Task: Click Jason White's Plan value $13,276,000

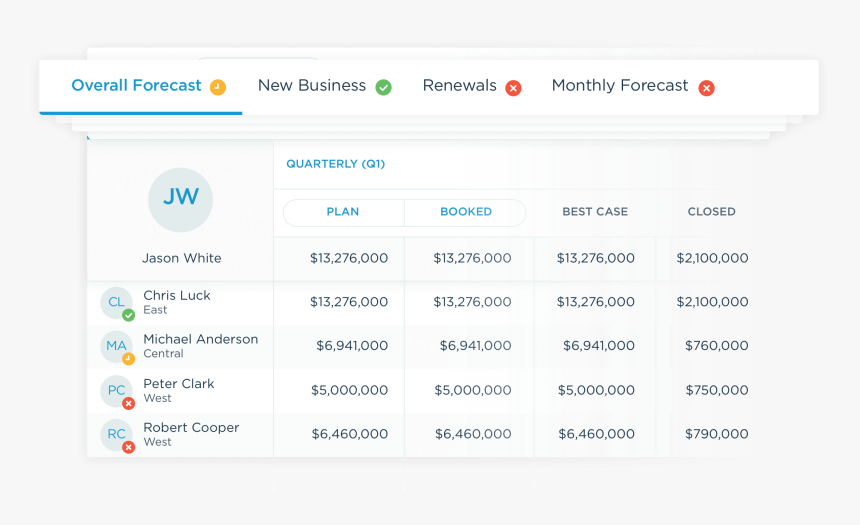Action: (x=349, y=258)
